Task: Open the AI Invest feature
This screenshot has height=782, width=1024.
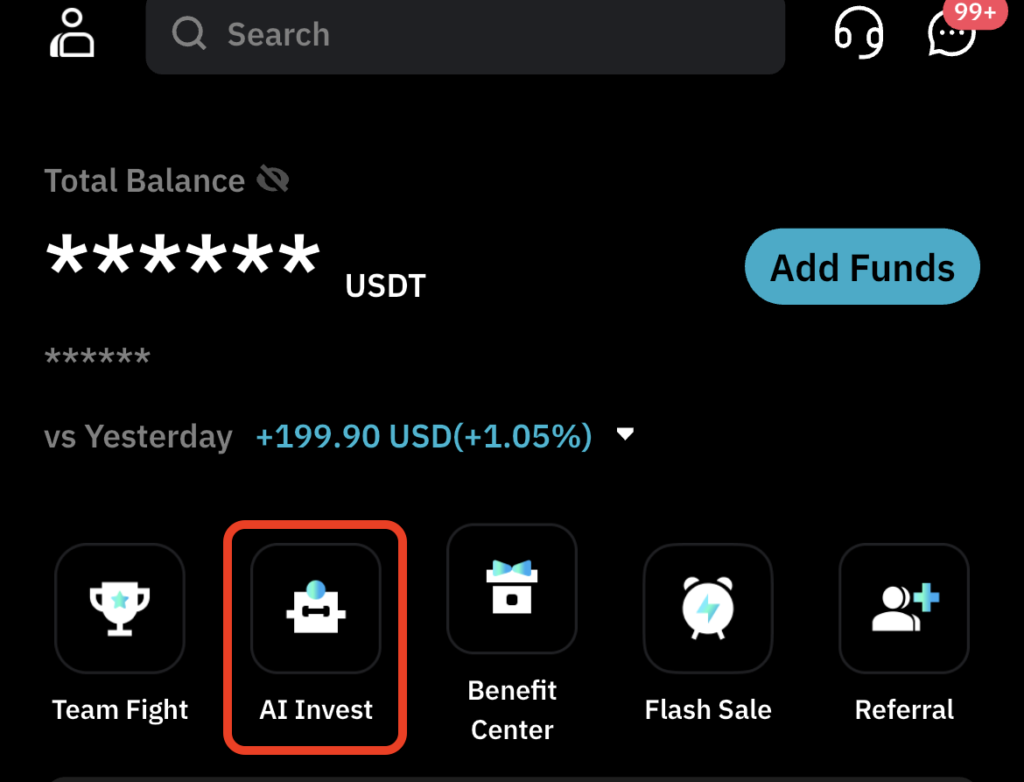Action: [x=316, y=607]
